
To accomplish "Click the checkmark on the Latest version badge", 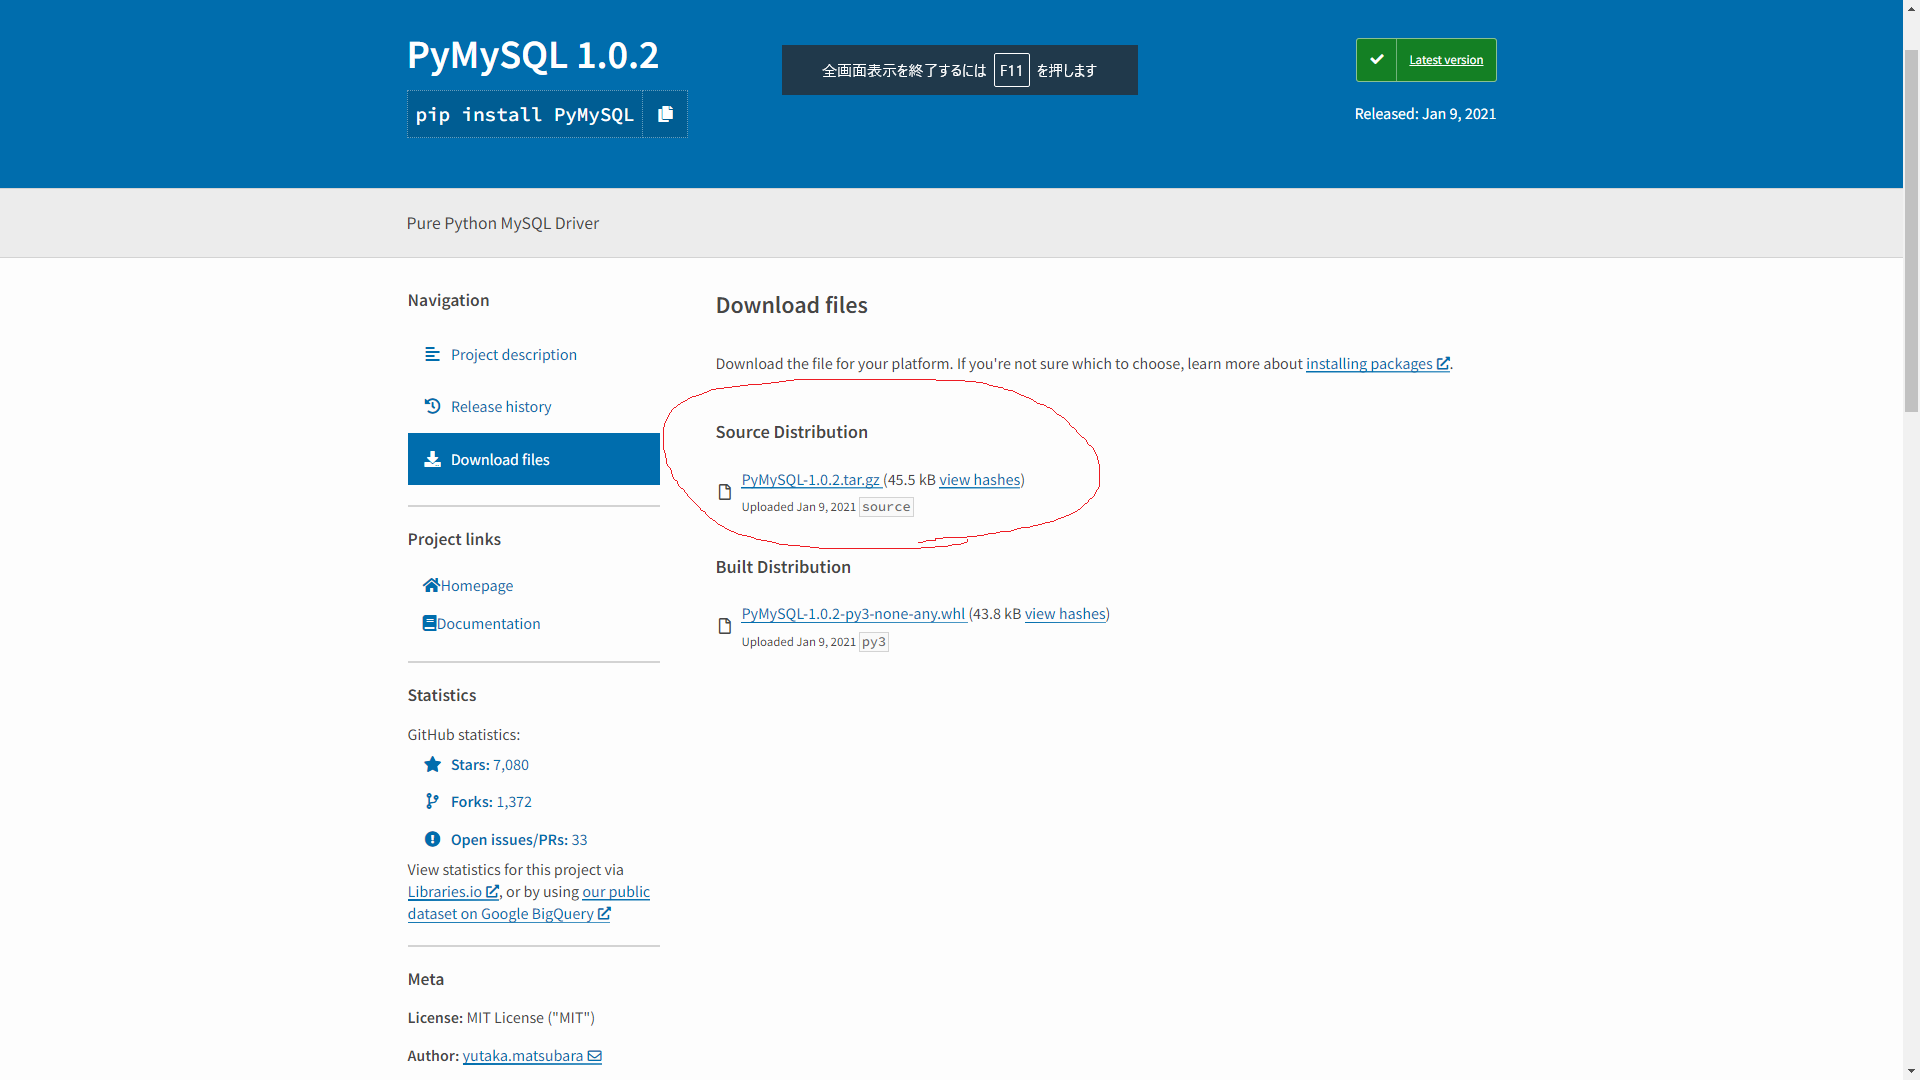I will pos(1376,59).
